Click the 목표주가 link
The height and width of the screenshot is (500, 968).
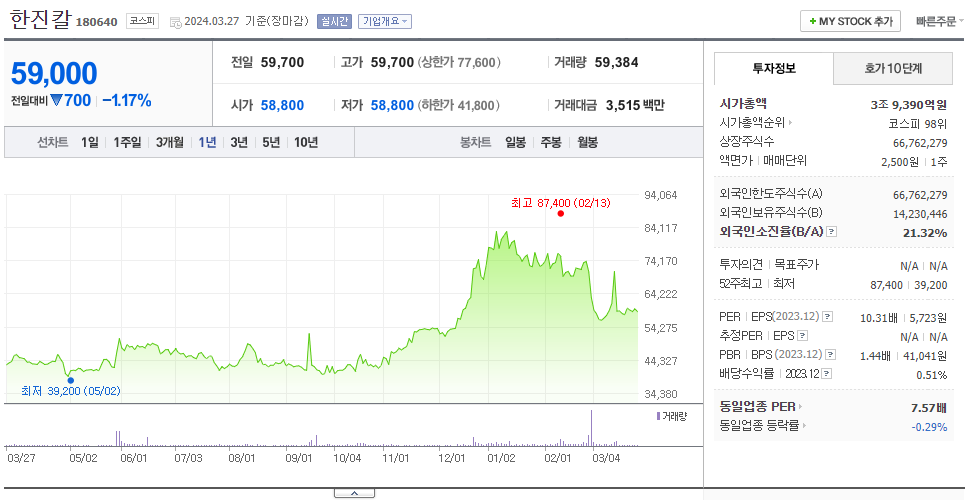796,265
